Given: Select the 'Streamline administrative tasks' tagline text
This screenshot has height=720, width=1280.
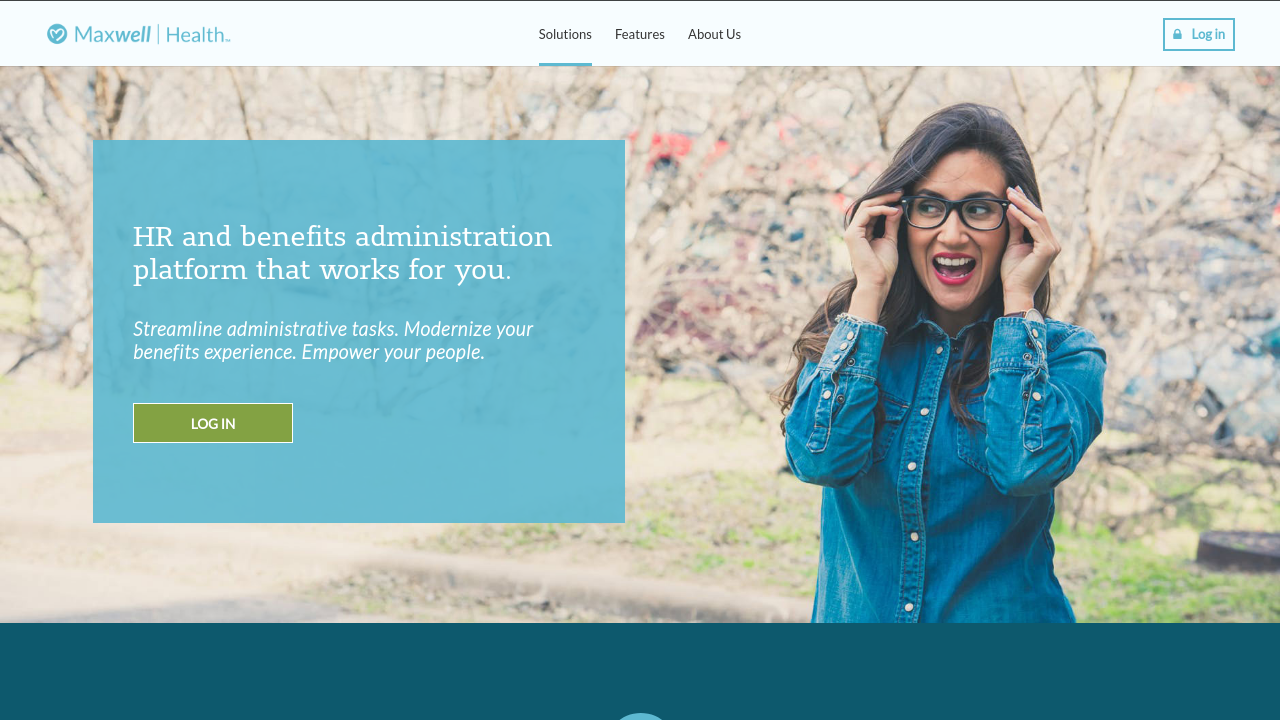Looking at the screenshot, I should [333, 340].
